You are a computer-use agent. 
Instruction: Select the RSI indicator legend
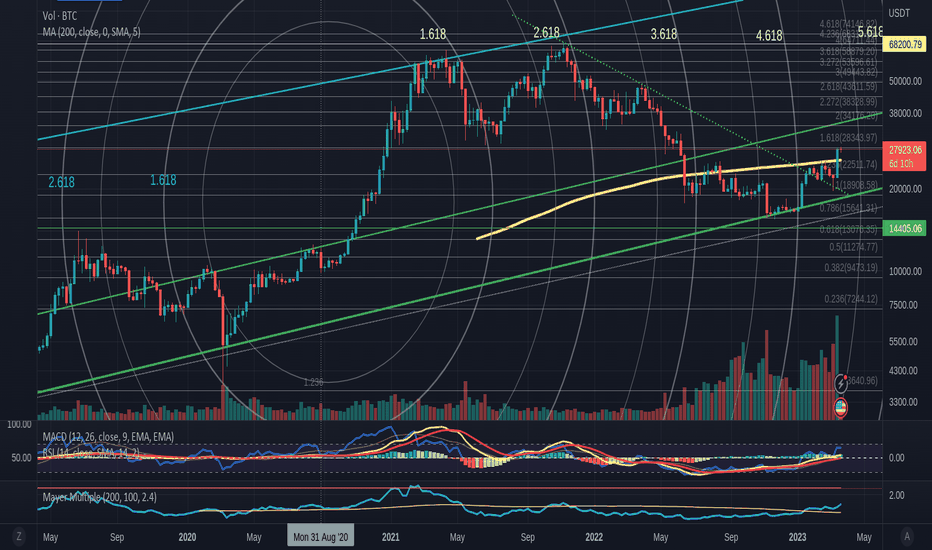coord(91,453)
